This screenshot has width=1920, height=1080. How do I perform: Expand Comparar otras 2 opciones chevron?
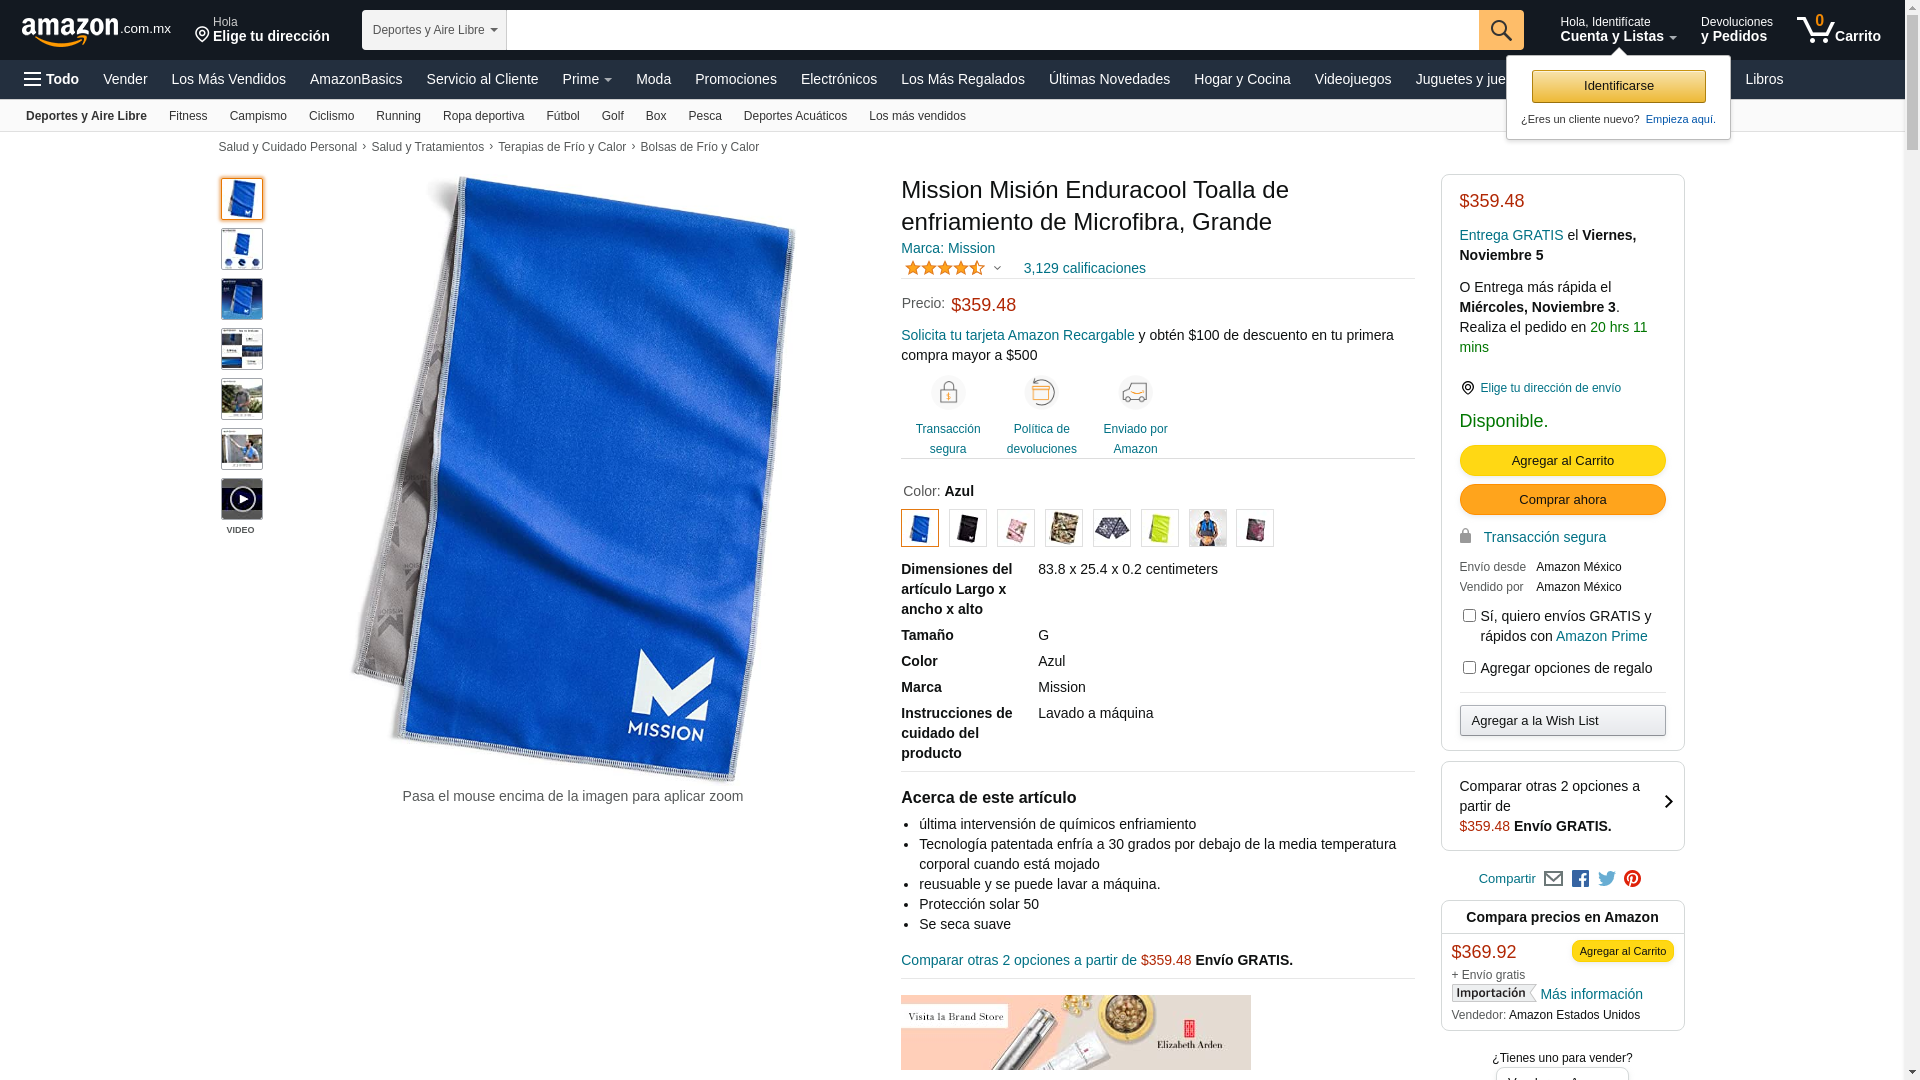[x=1667, y=803]
